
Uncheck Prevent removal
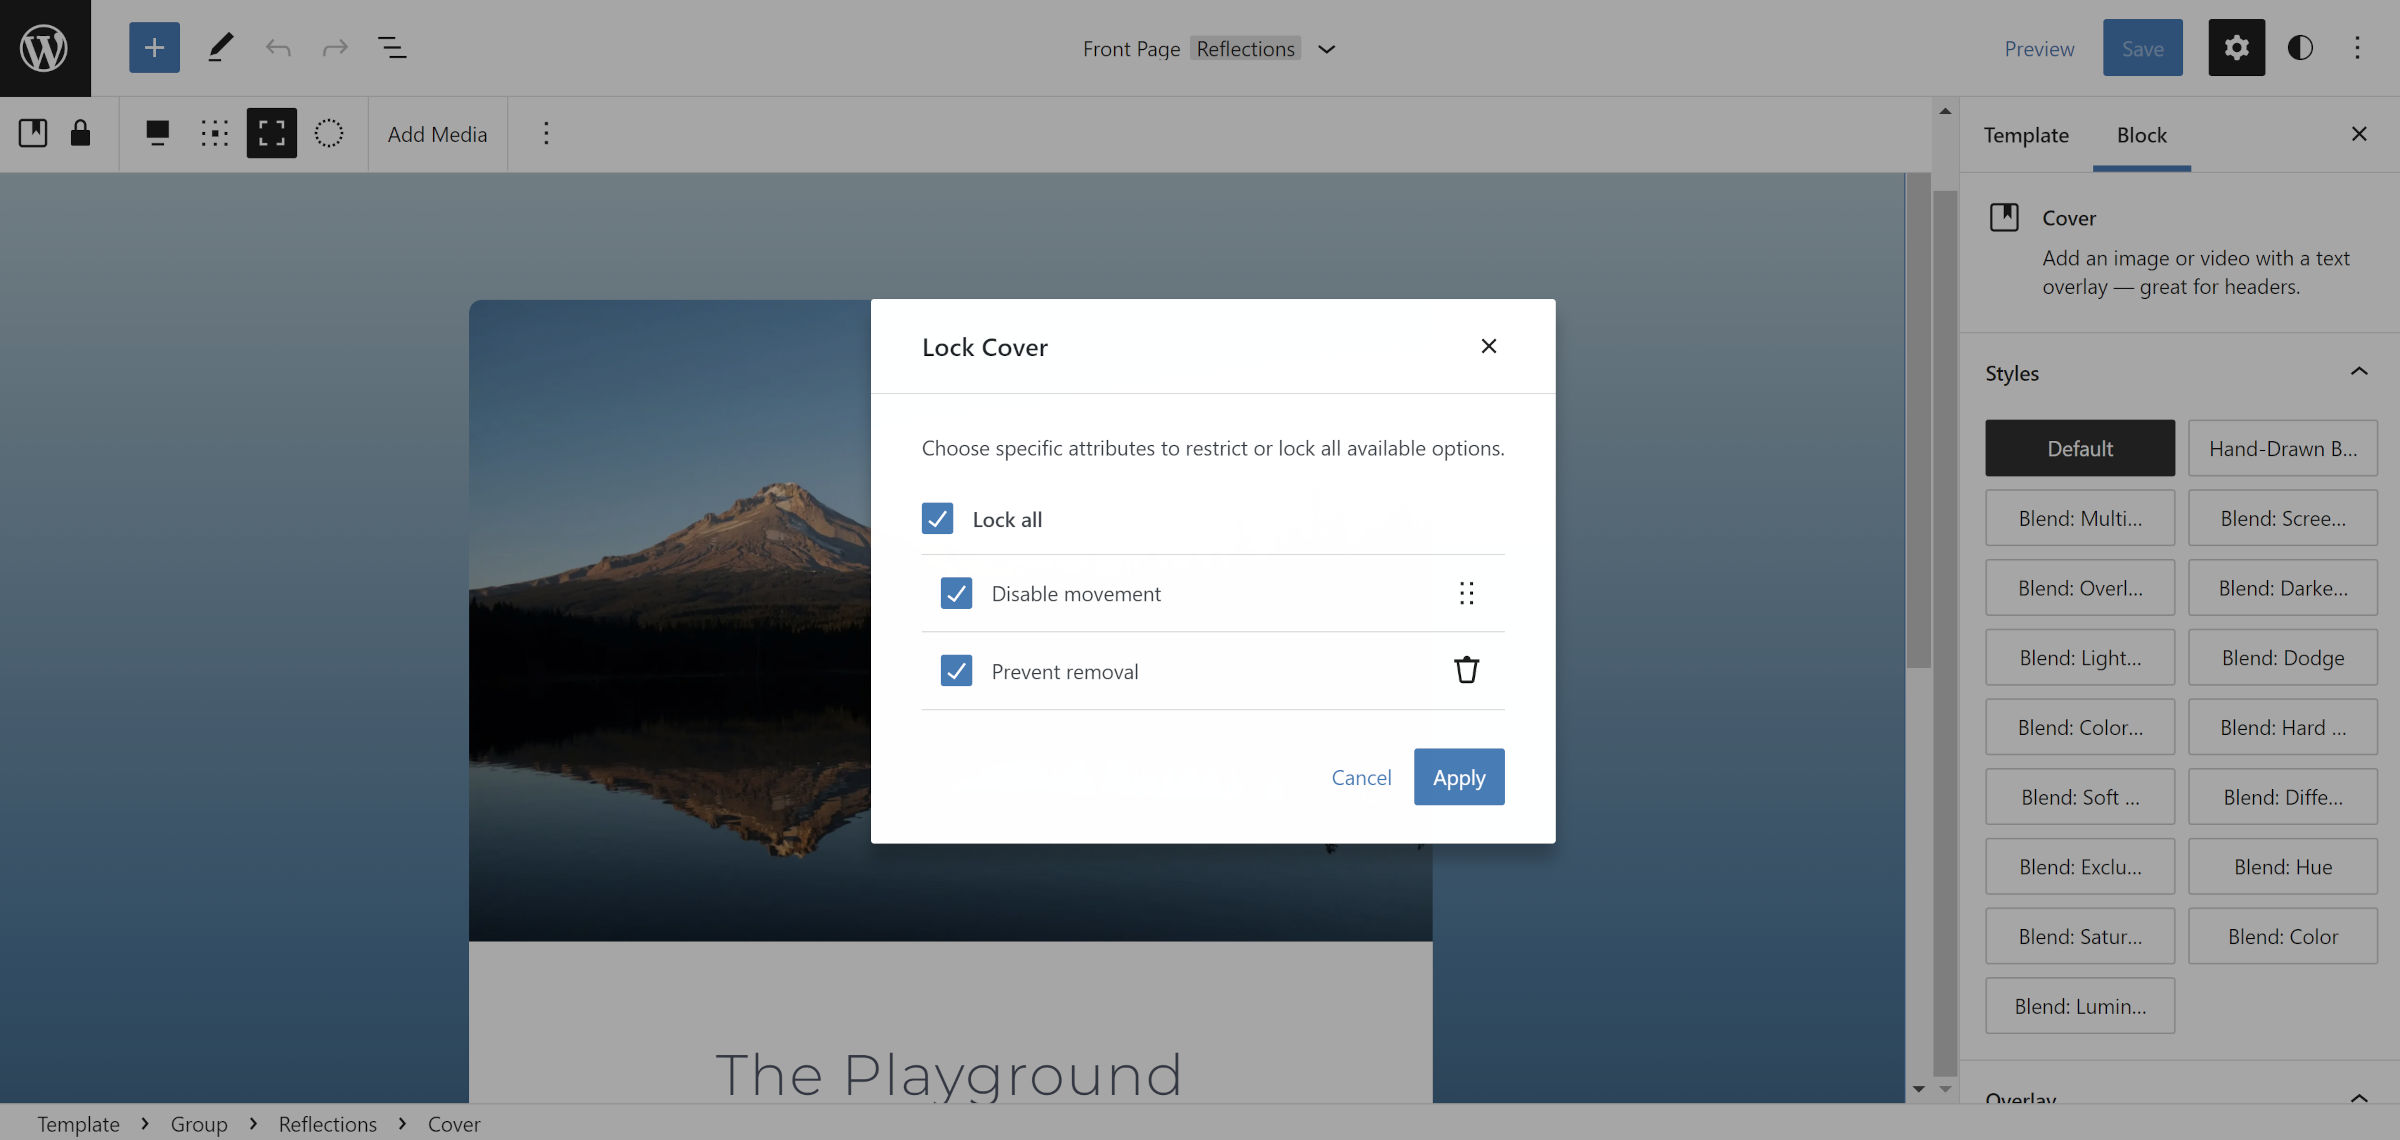coord(956,671)
